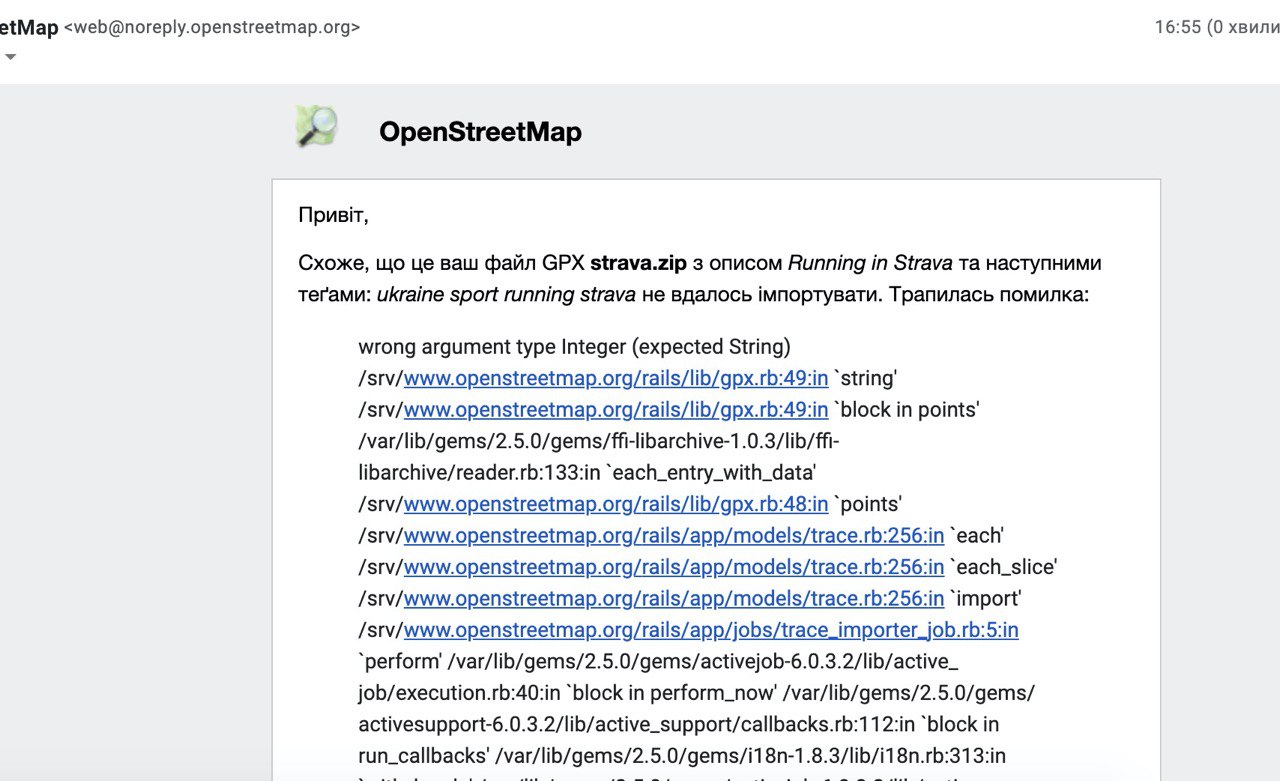Click line containing 'i18n-1.8.3/lib/i18n.rb:313:in'

(682, 755)
